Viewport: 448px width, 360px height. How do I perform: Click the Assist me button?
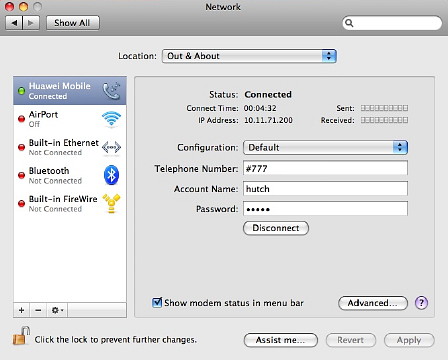(x=281, y=340)
